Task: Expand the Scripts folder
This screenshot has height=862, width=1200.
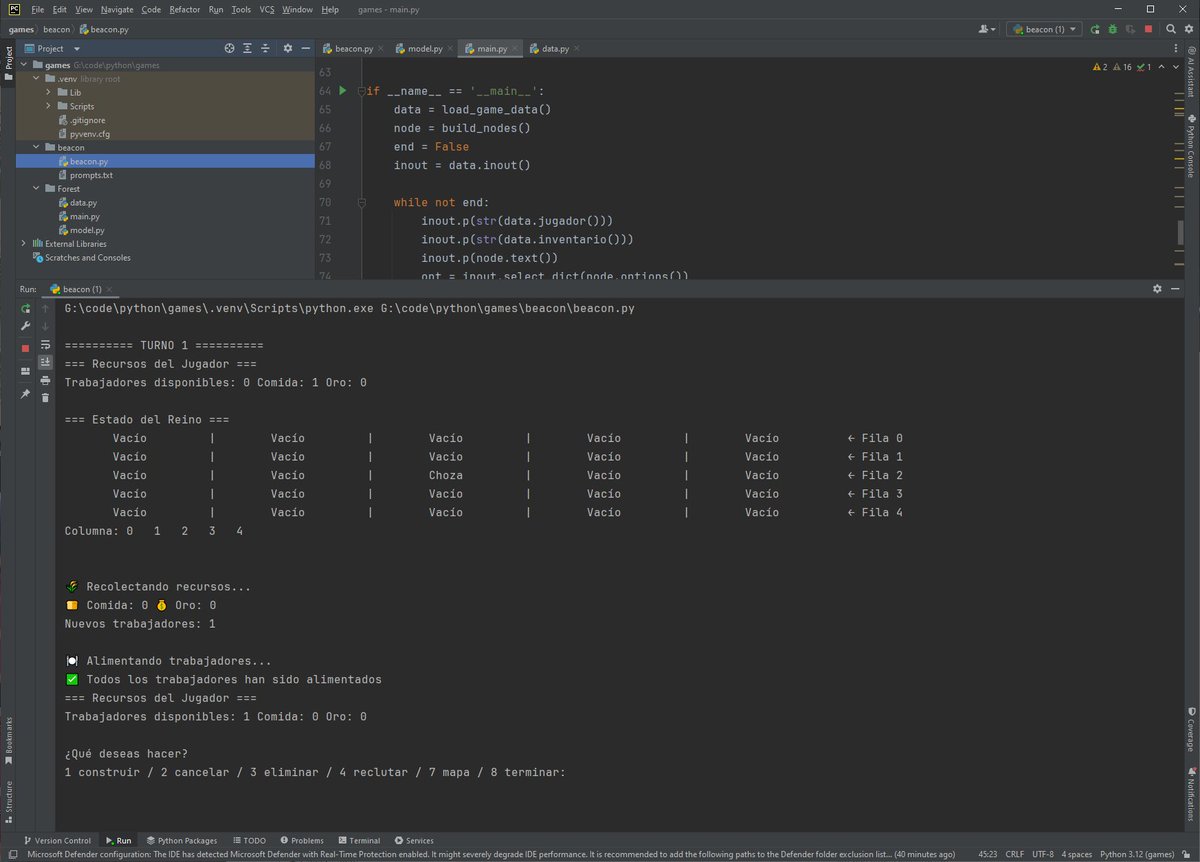Action: click(48, 106)
